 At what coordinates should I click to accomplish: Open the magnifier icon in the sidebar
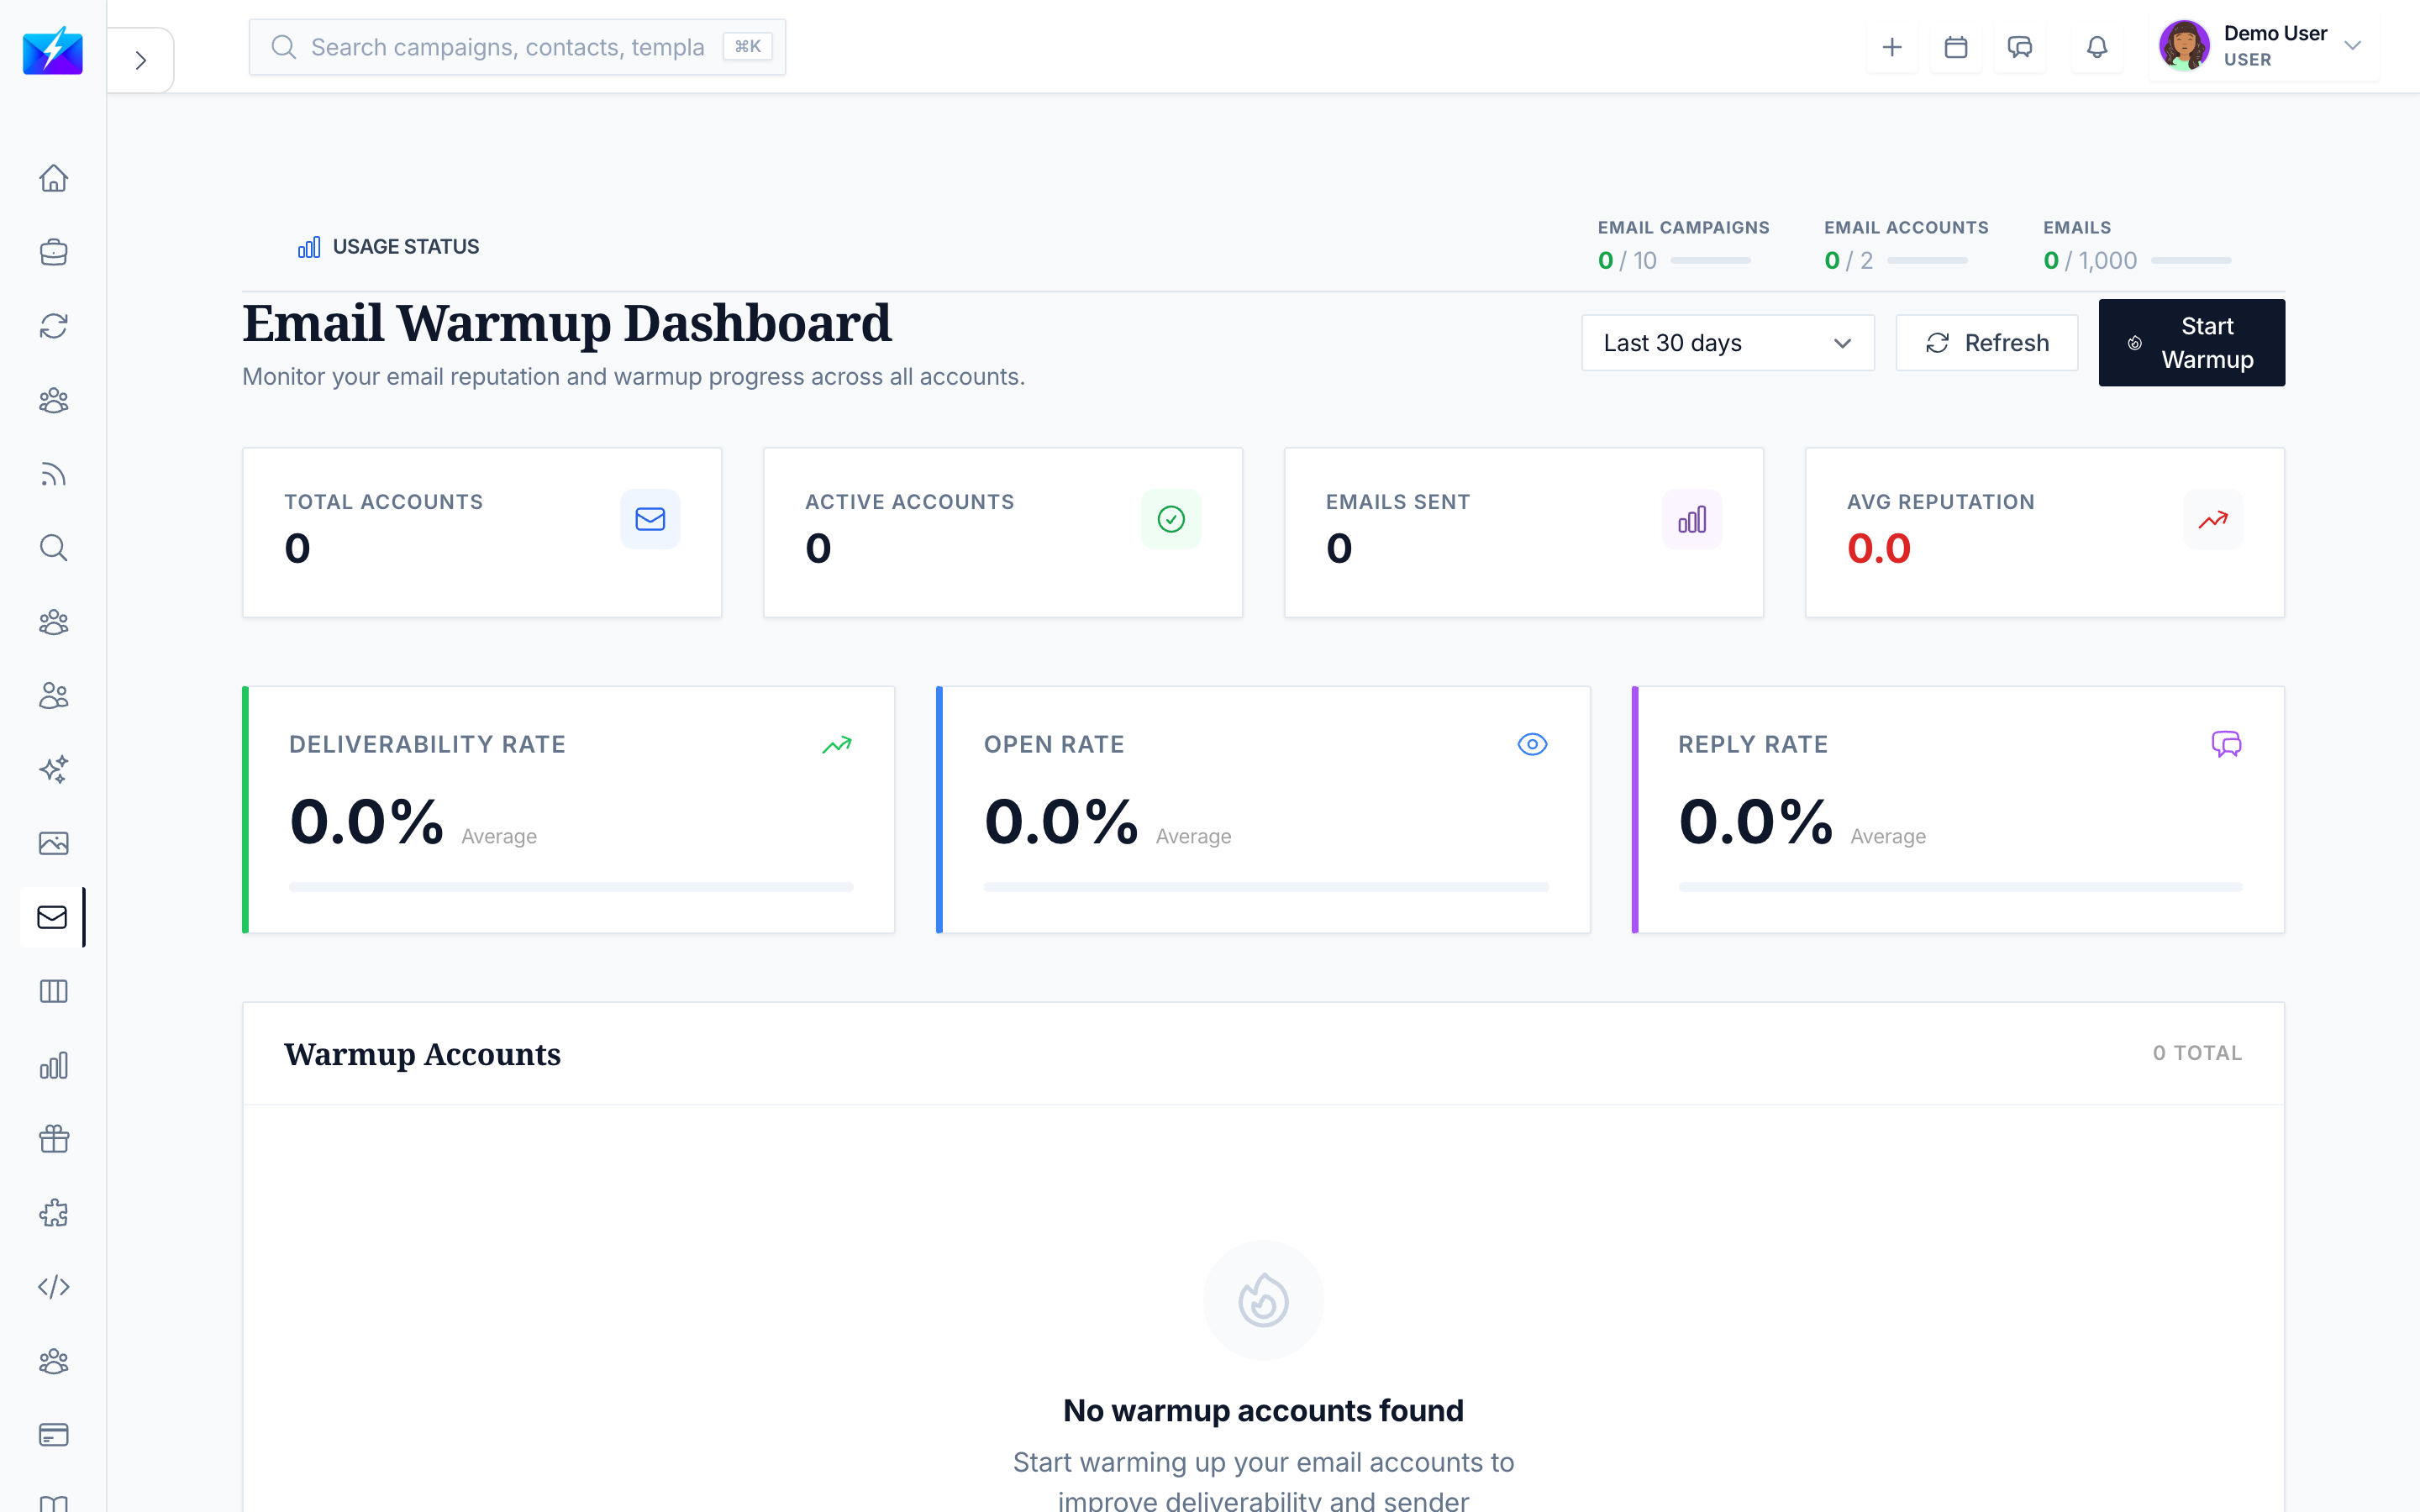pyautogui.click(x=53, y=548)
